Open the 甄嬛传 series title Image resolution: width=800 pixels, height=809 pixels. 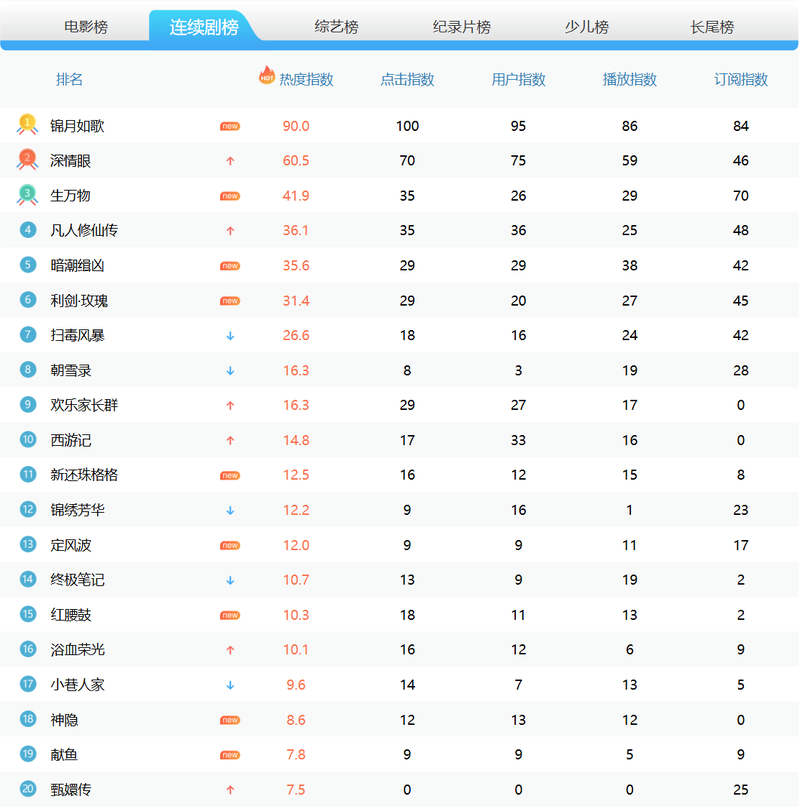click(x=71, y=790)
